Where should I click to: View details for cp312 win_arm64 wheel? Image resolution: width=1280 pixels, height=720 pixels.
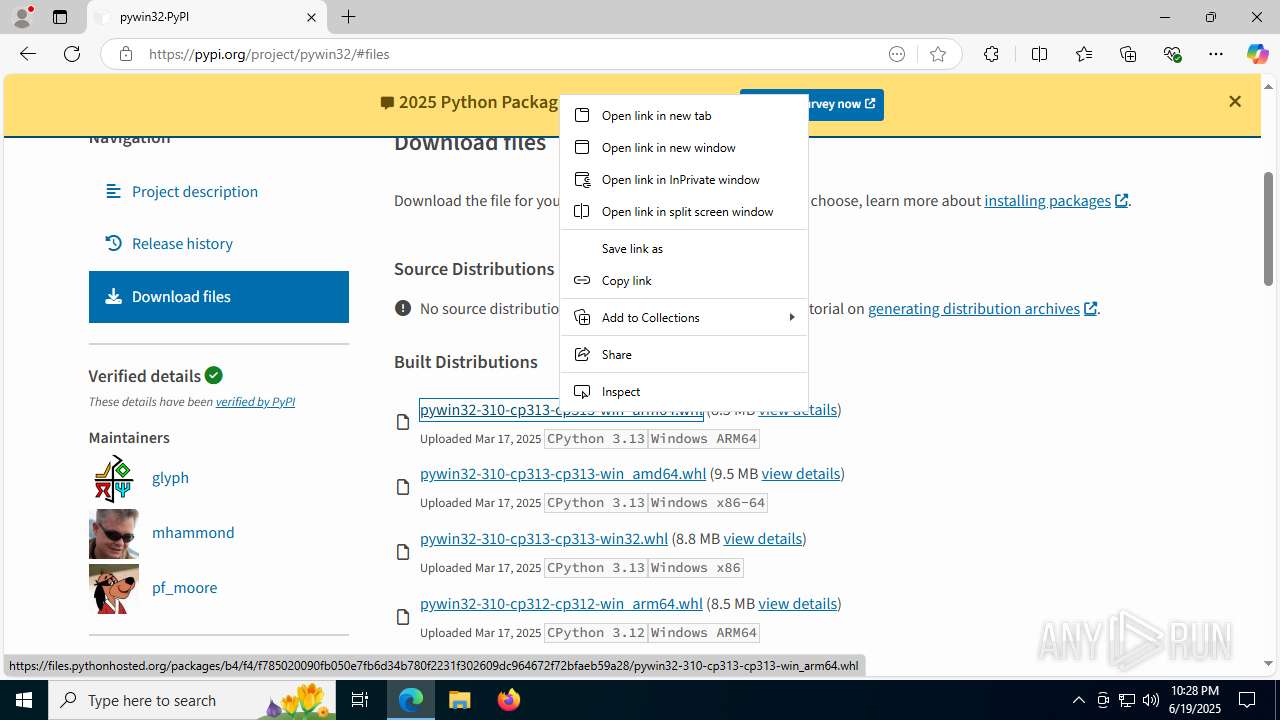798,603
